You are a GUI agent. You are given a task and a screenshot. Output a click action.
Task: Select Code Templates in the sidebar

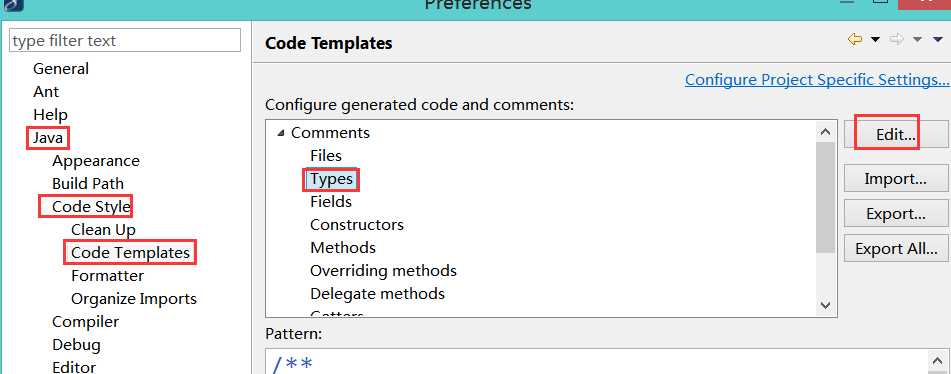(130, 253)
